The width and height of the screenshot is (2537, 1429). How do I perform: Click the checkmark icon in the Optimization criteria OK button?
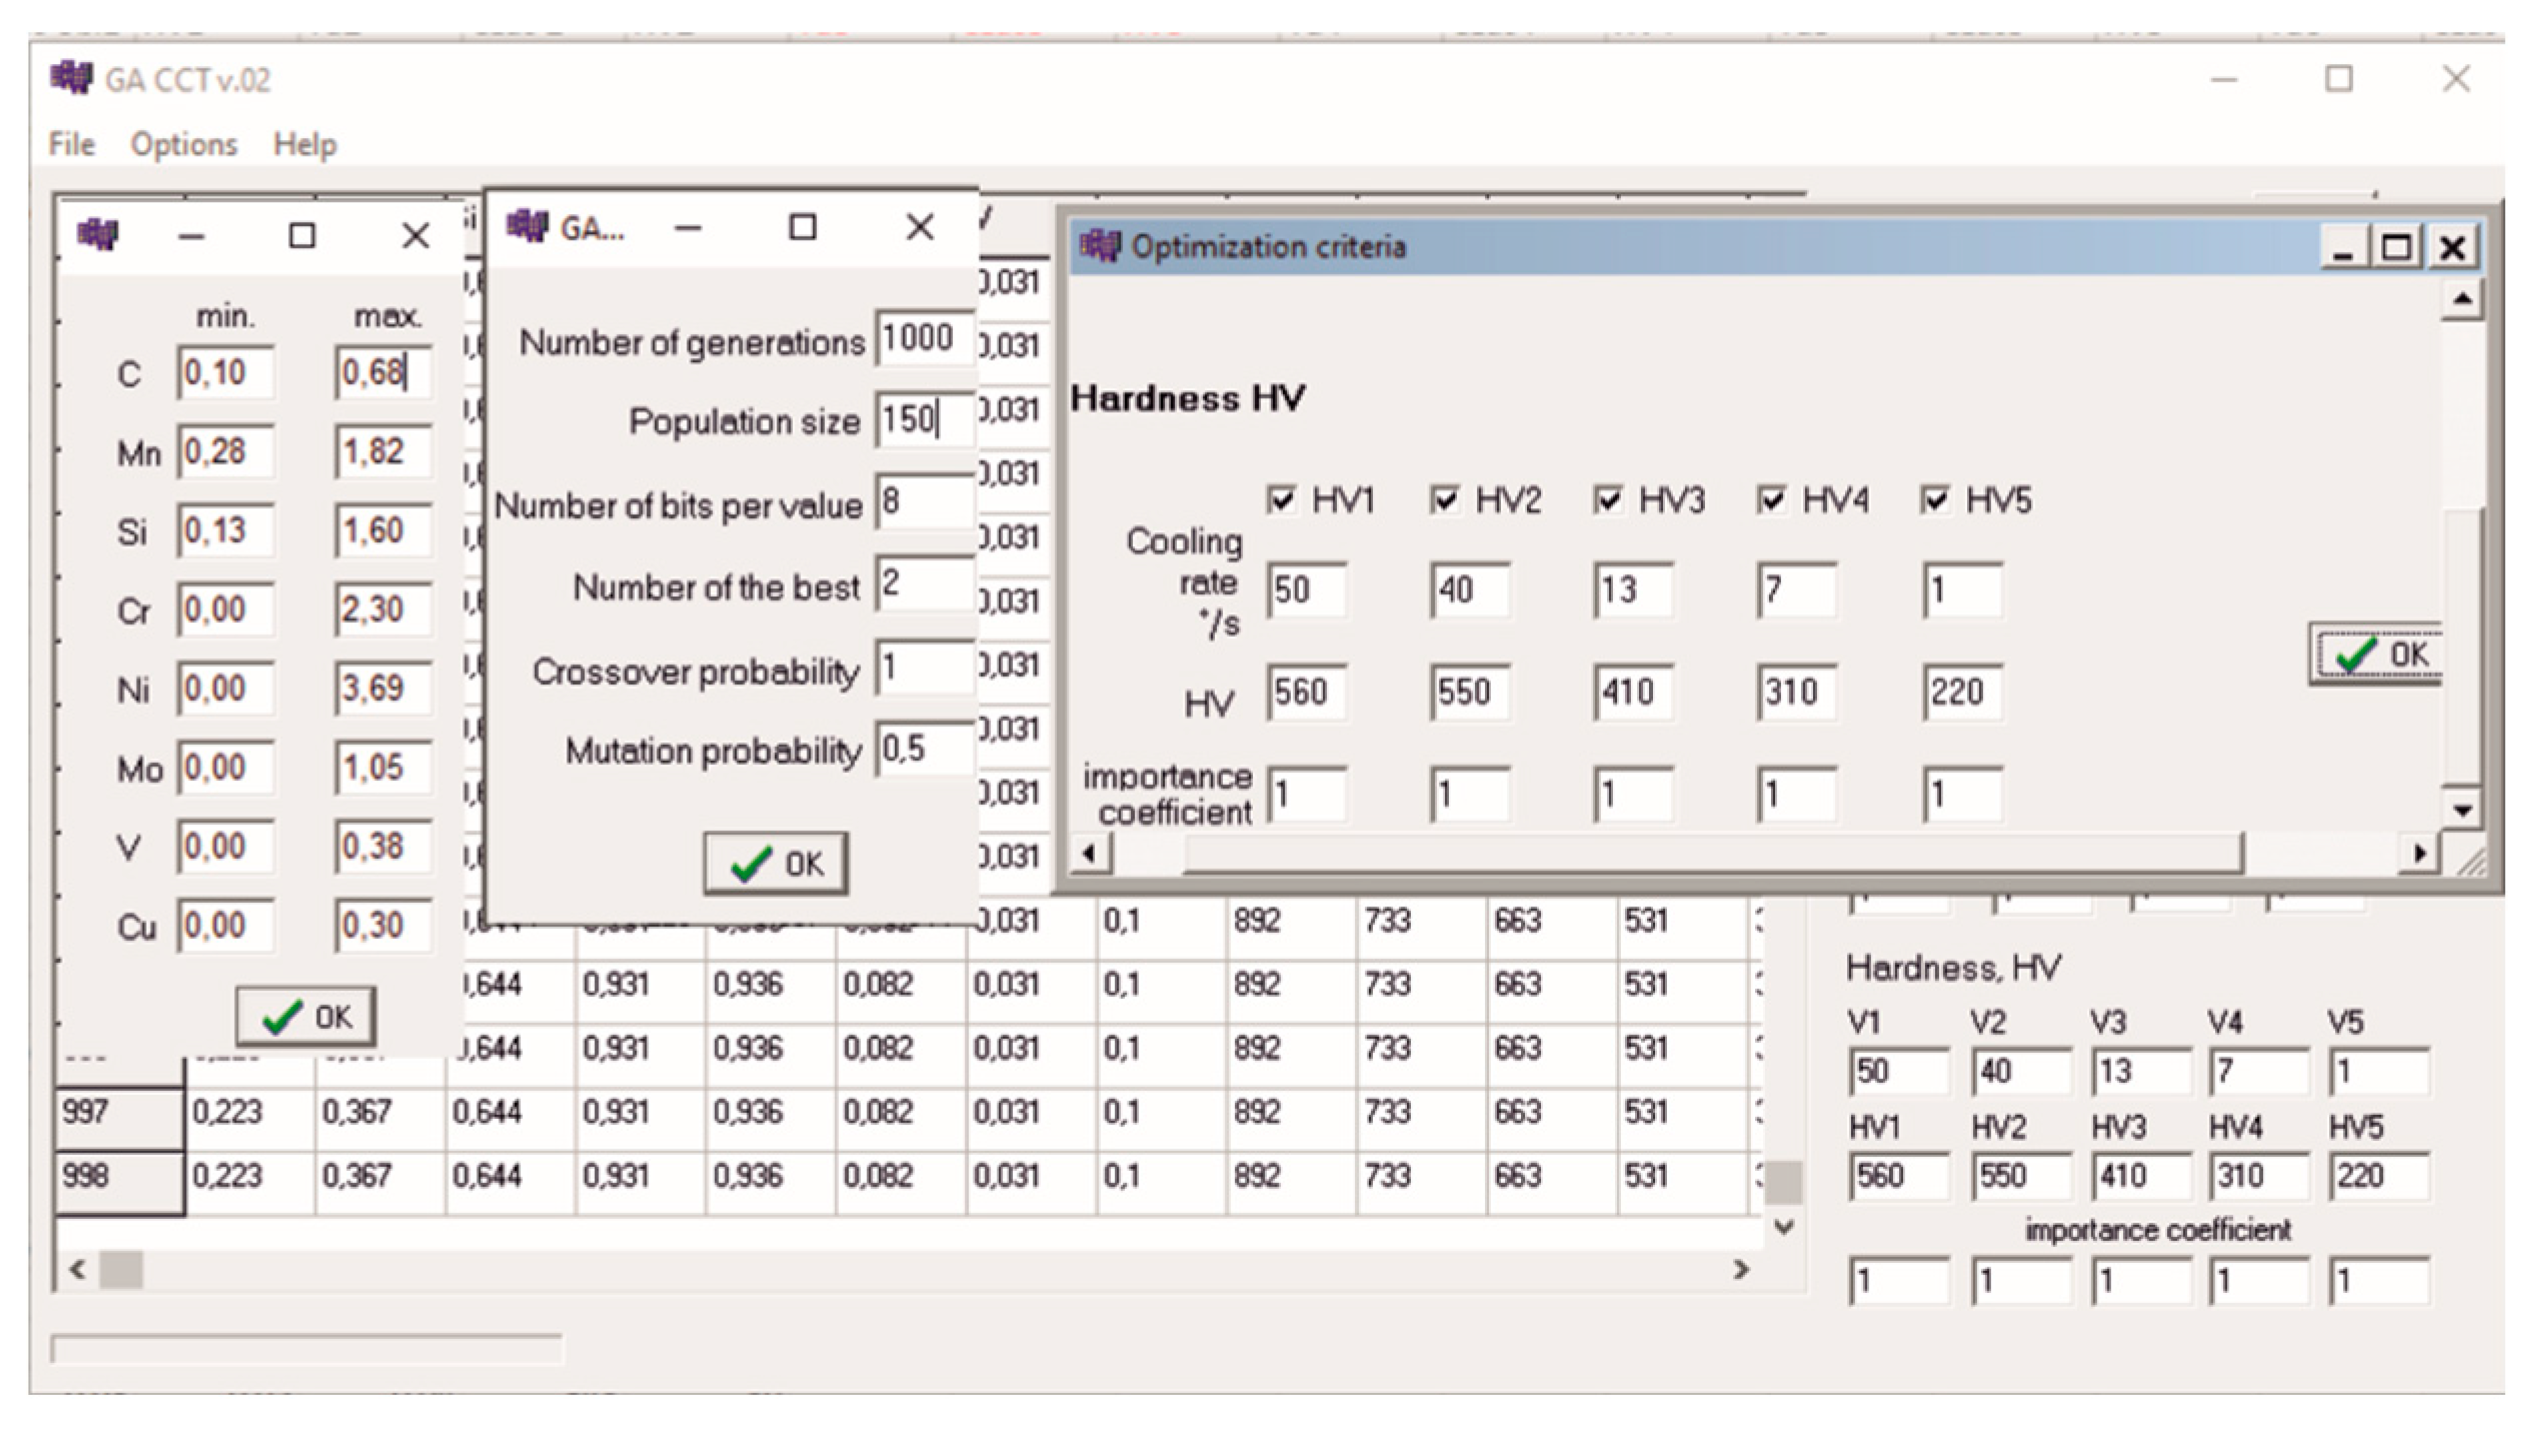2357,656
